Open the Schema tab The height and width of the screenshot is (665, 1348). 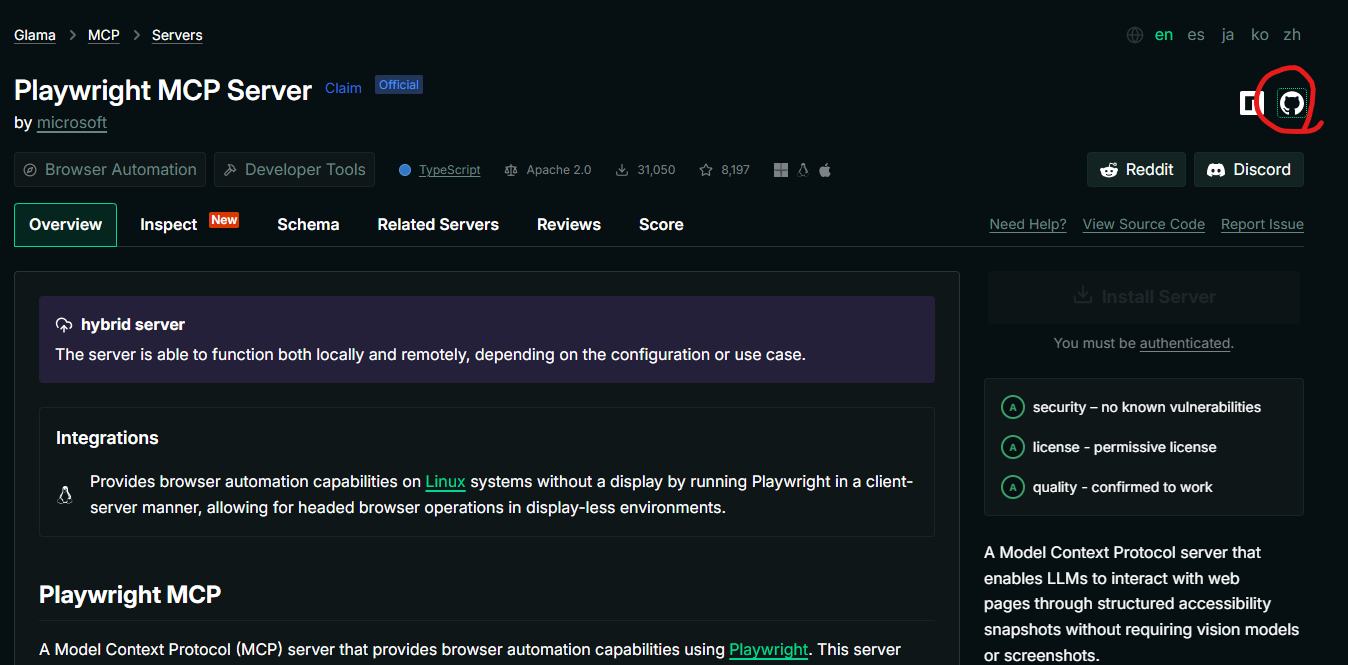point(308,225)
